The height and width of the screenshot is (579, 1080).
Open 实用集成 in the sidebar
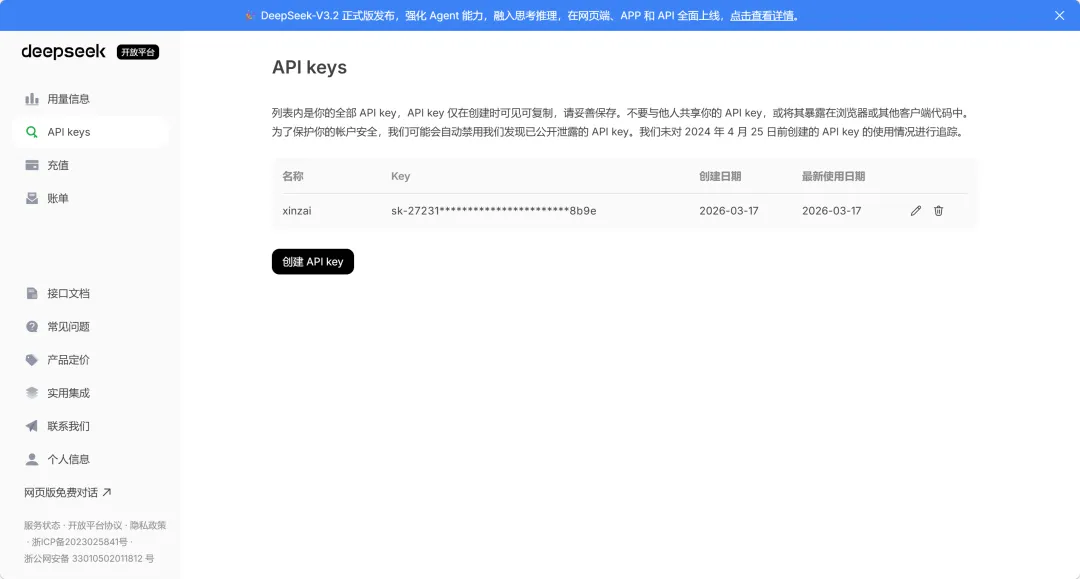pyautogui.click(x=90, y=392)
